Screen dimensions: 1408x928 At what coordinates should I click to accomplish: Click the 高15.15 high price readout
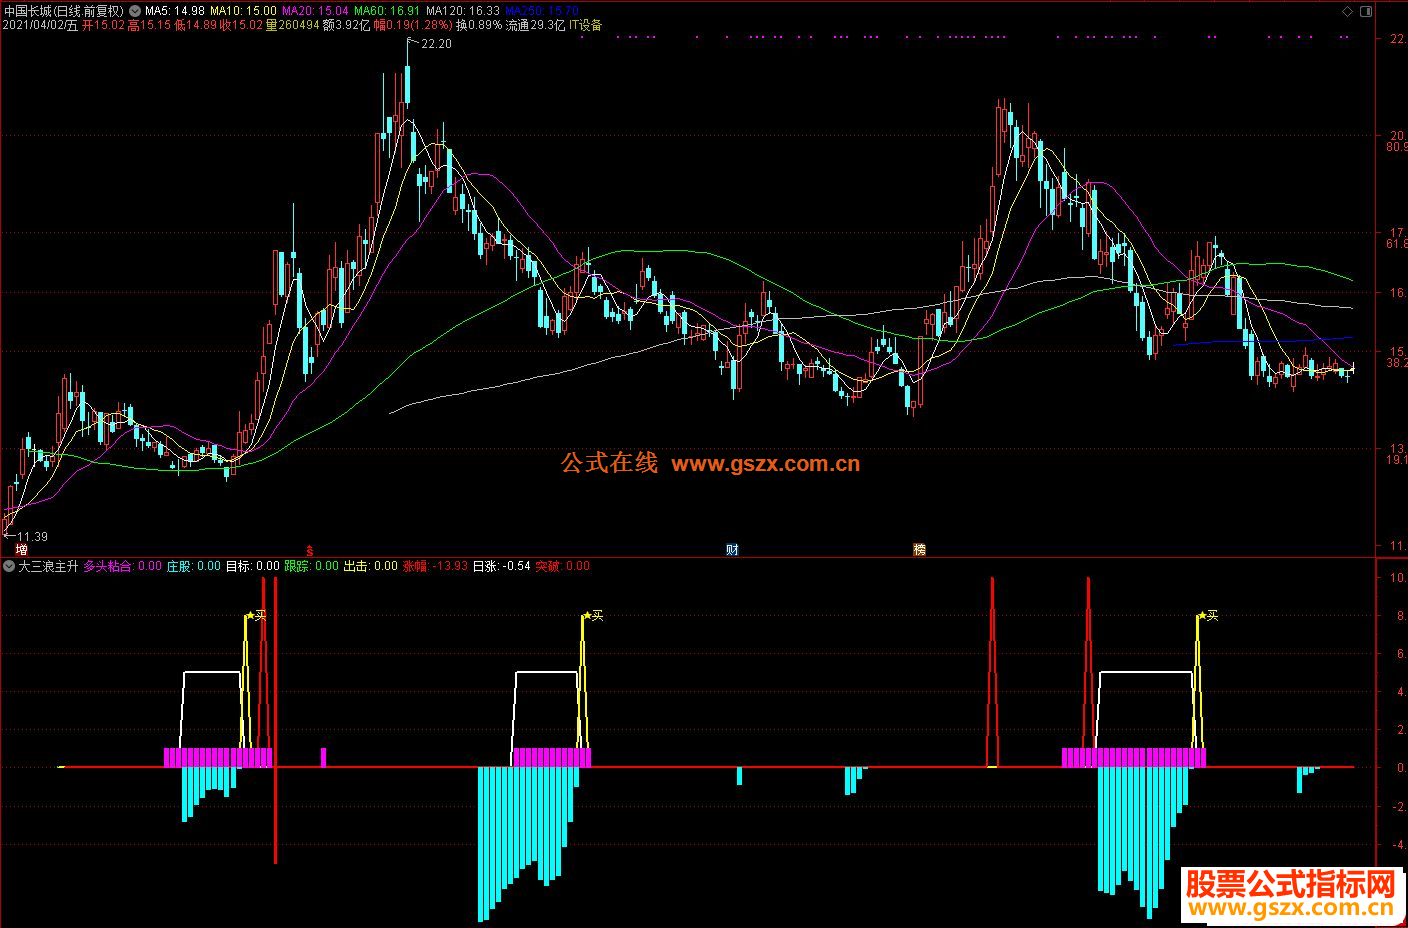pos(149,25)
